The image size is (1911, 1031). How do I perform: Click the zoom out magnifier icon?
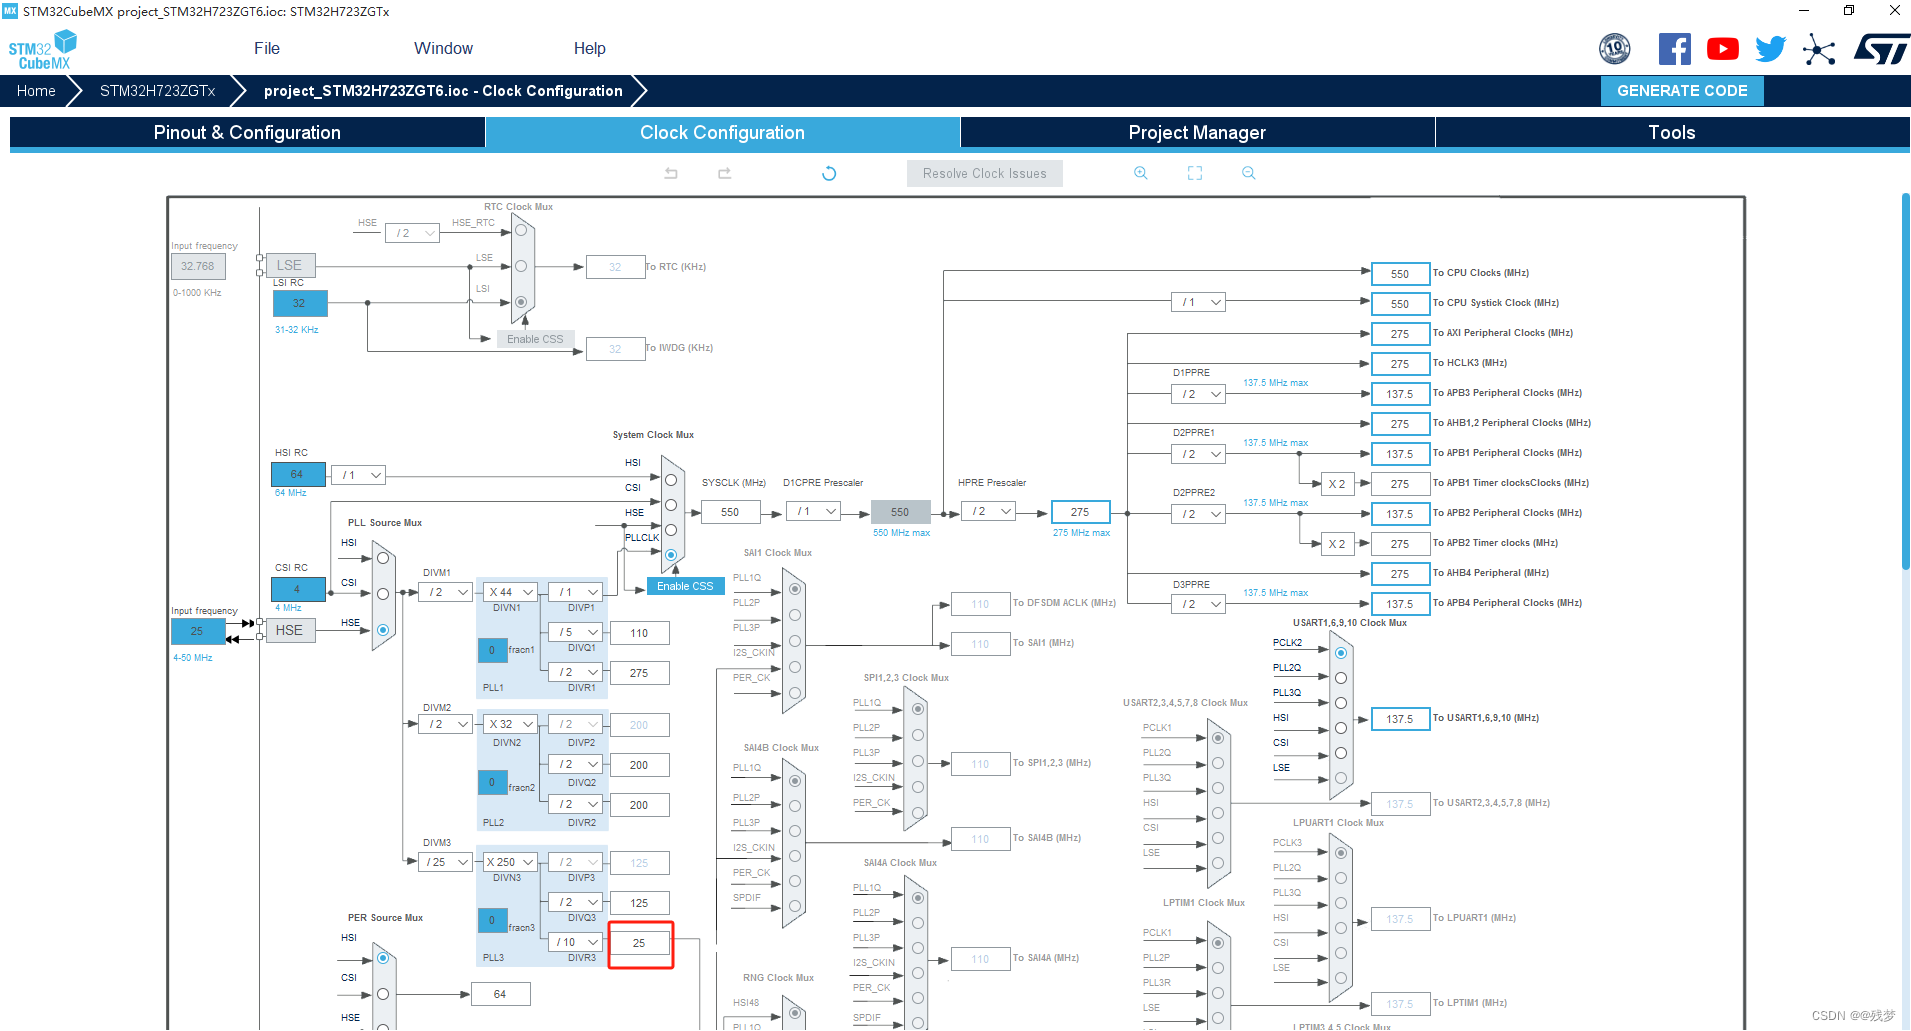click(x=1249, y=173)
